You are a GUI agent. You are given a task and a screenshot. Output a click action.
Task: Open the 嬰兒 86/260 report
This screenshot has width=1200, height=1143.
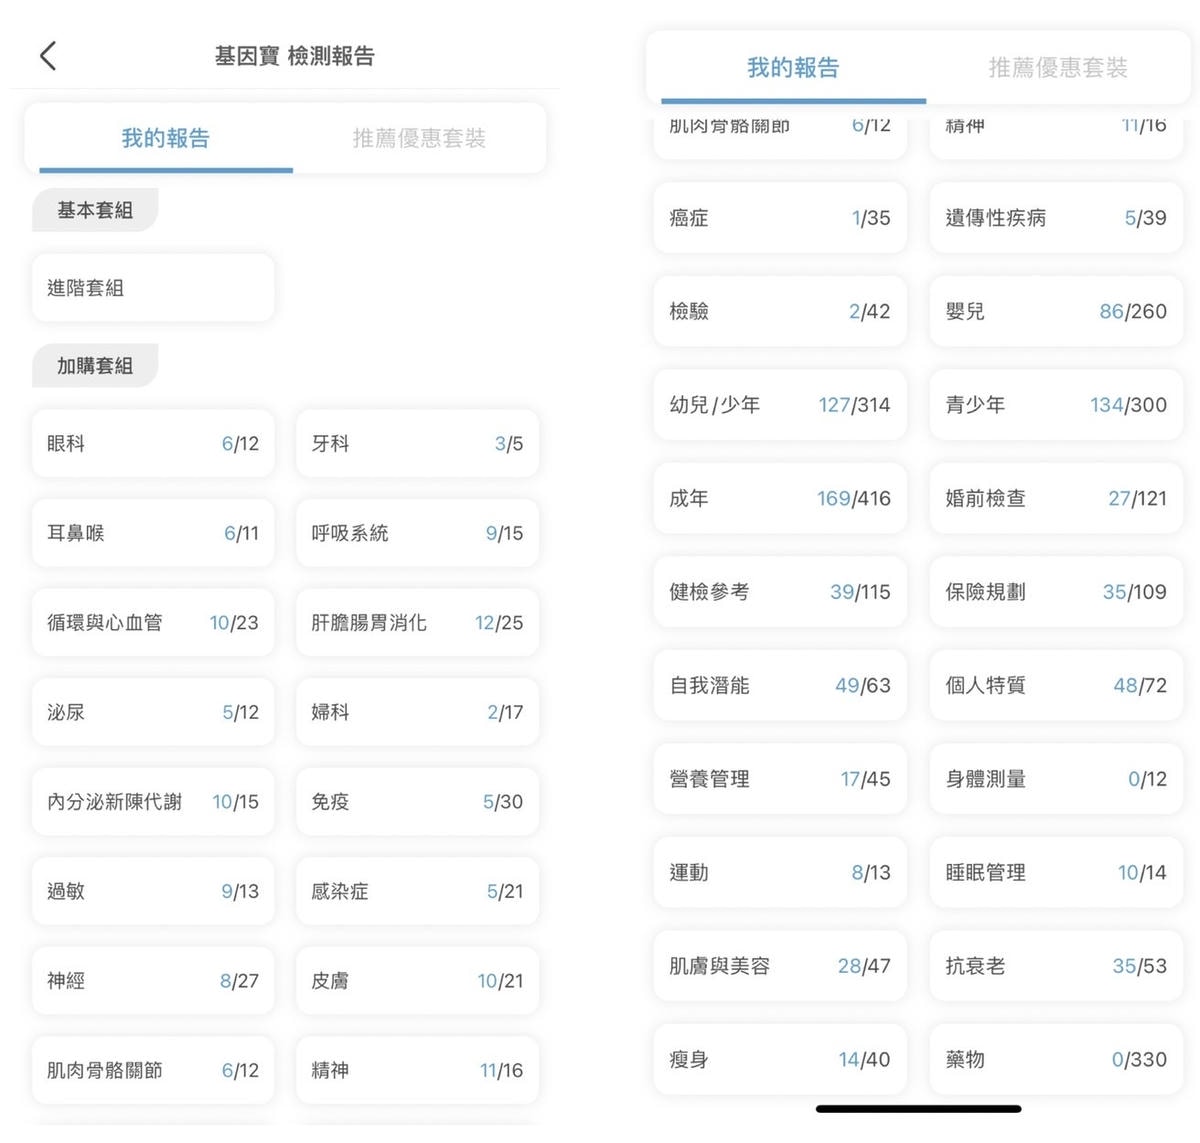coord(1056,311)
